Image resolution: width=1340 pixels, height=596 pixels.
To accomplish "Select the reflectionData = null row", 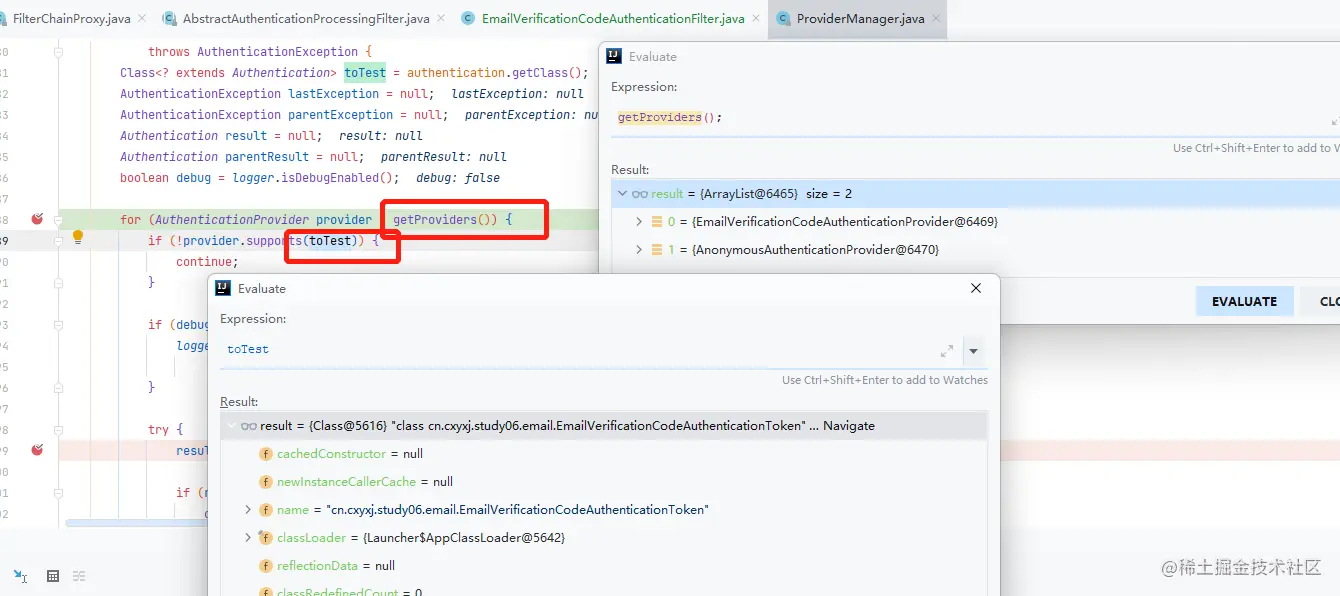I will 604,566.
